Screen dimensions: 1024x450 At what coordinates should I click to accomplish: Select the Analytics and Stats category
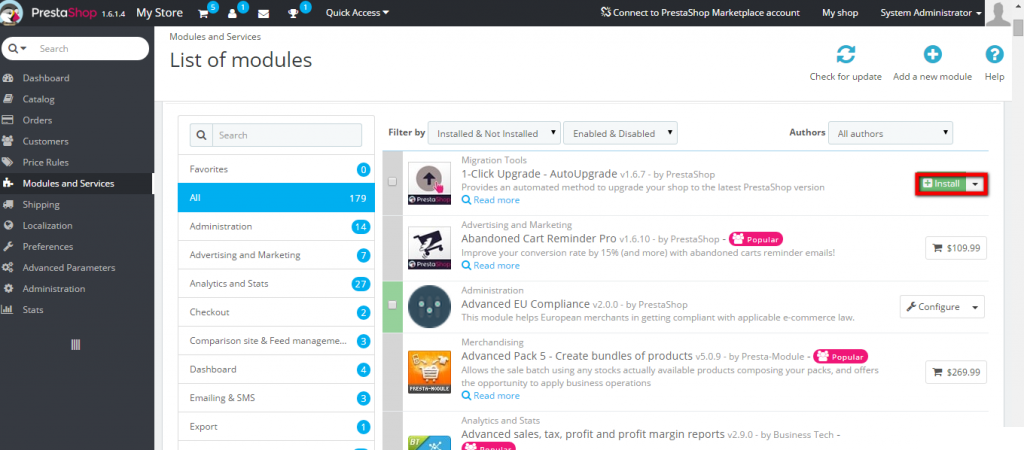click(276, 283)
